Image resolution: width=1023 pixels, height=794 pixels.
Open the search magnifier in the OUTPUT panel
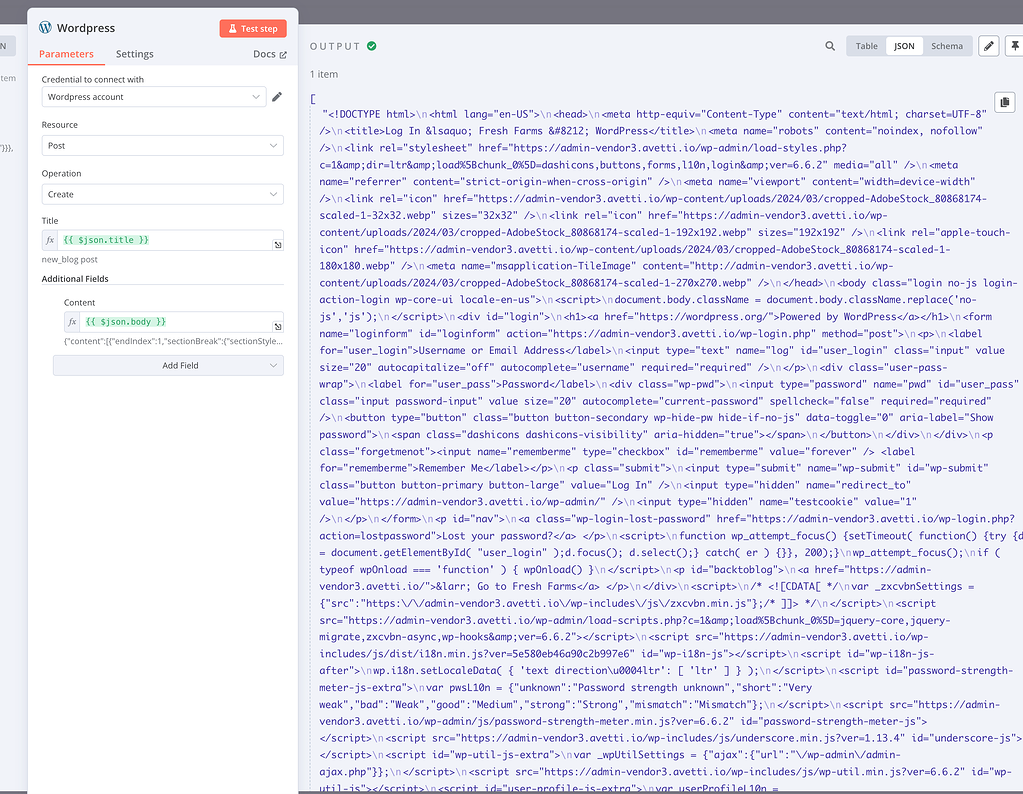pyautogui.click(x=831, y=45)
